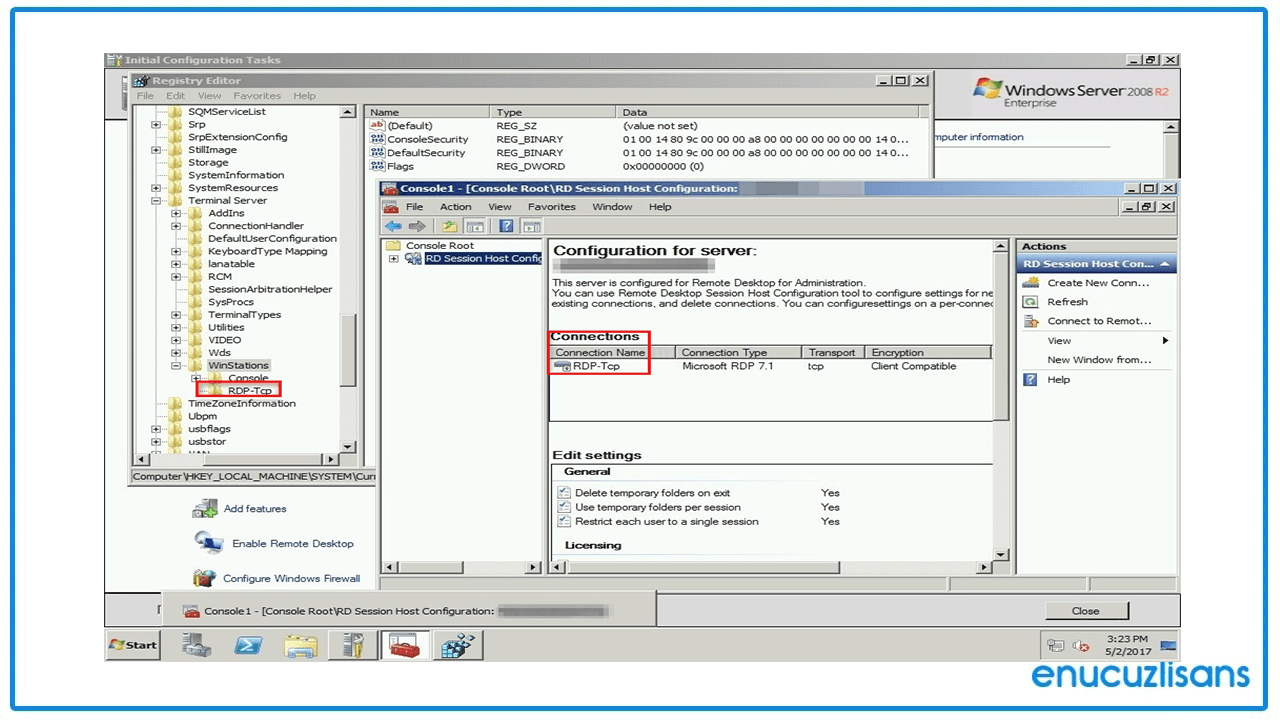Click the Create New Connection icon in Actions pane
This screenshot has width=1280, height=720.
click(1030, 282)
